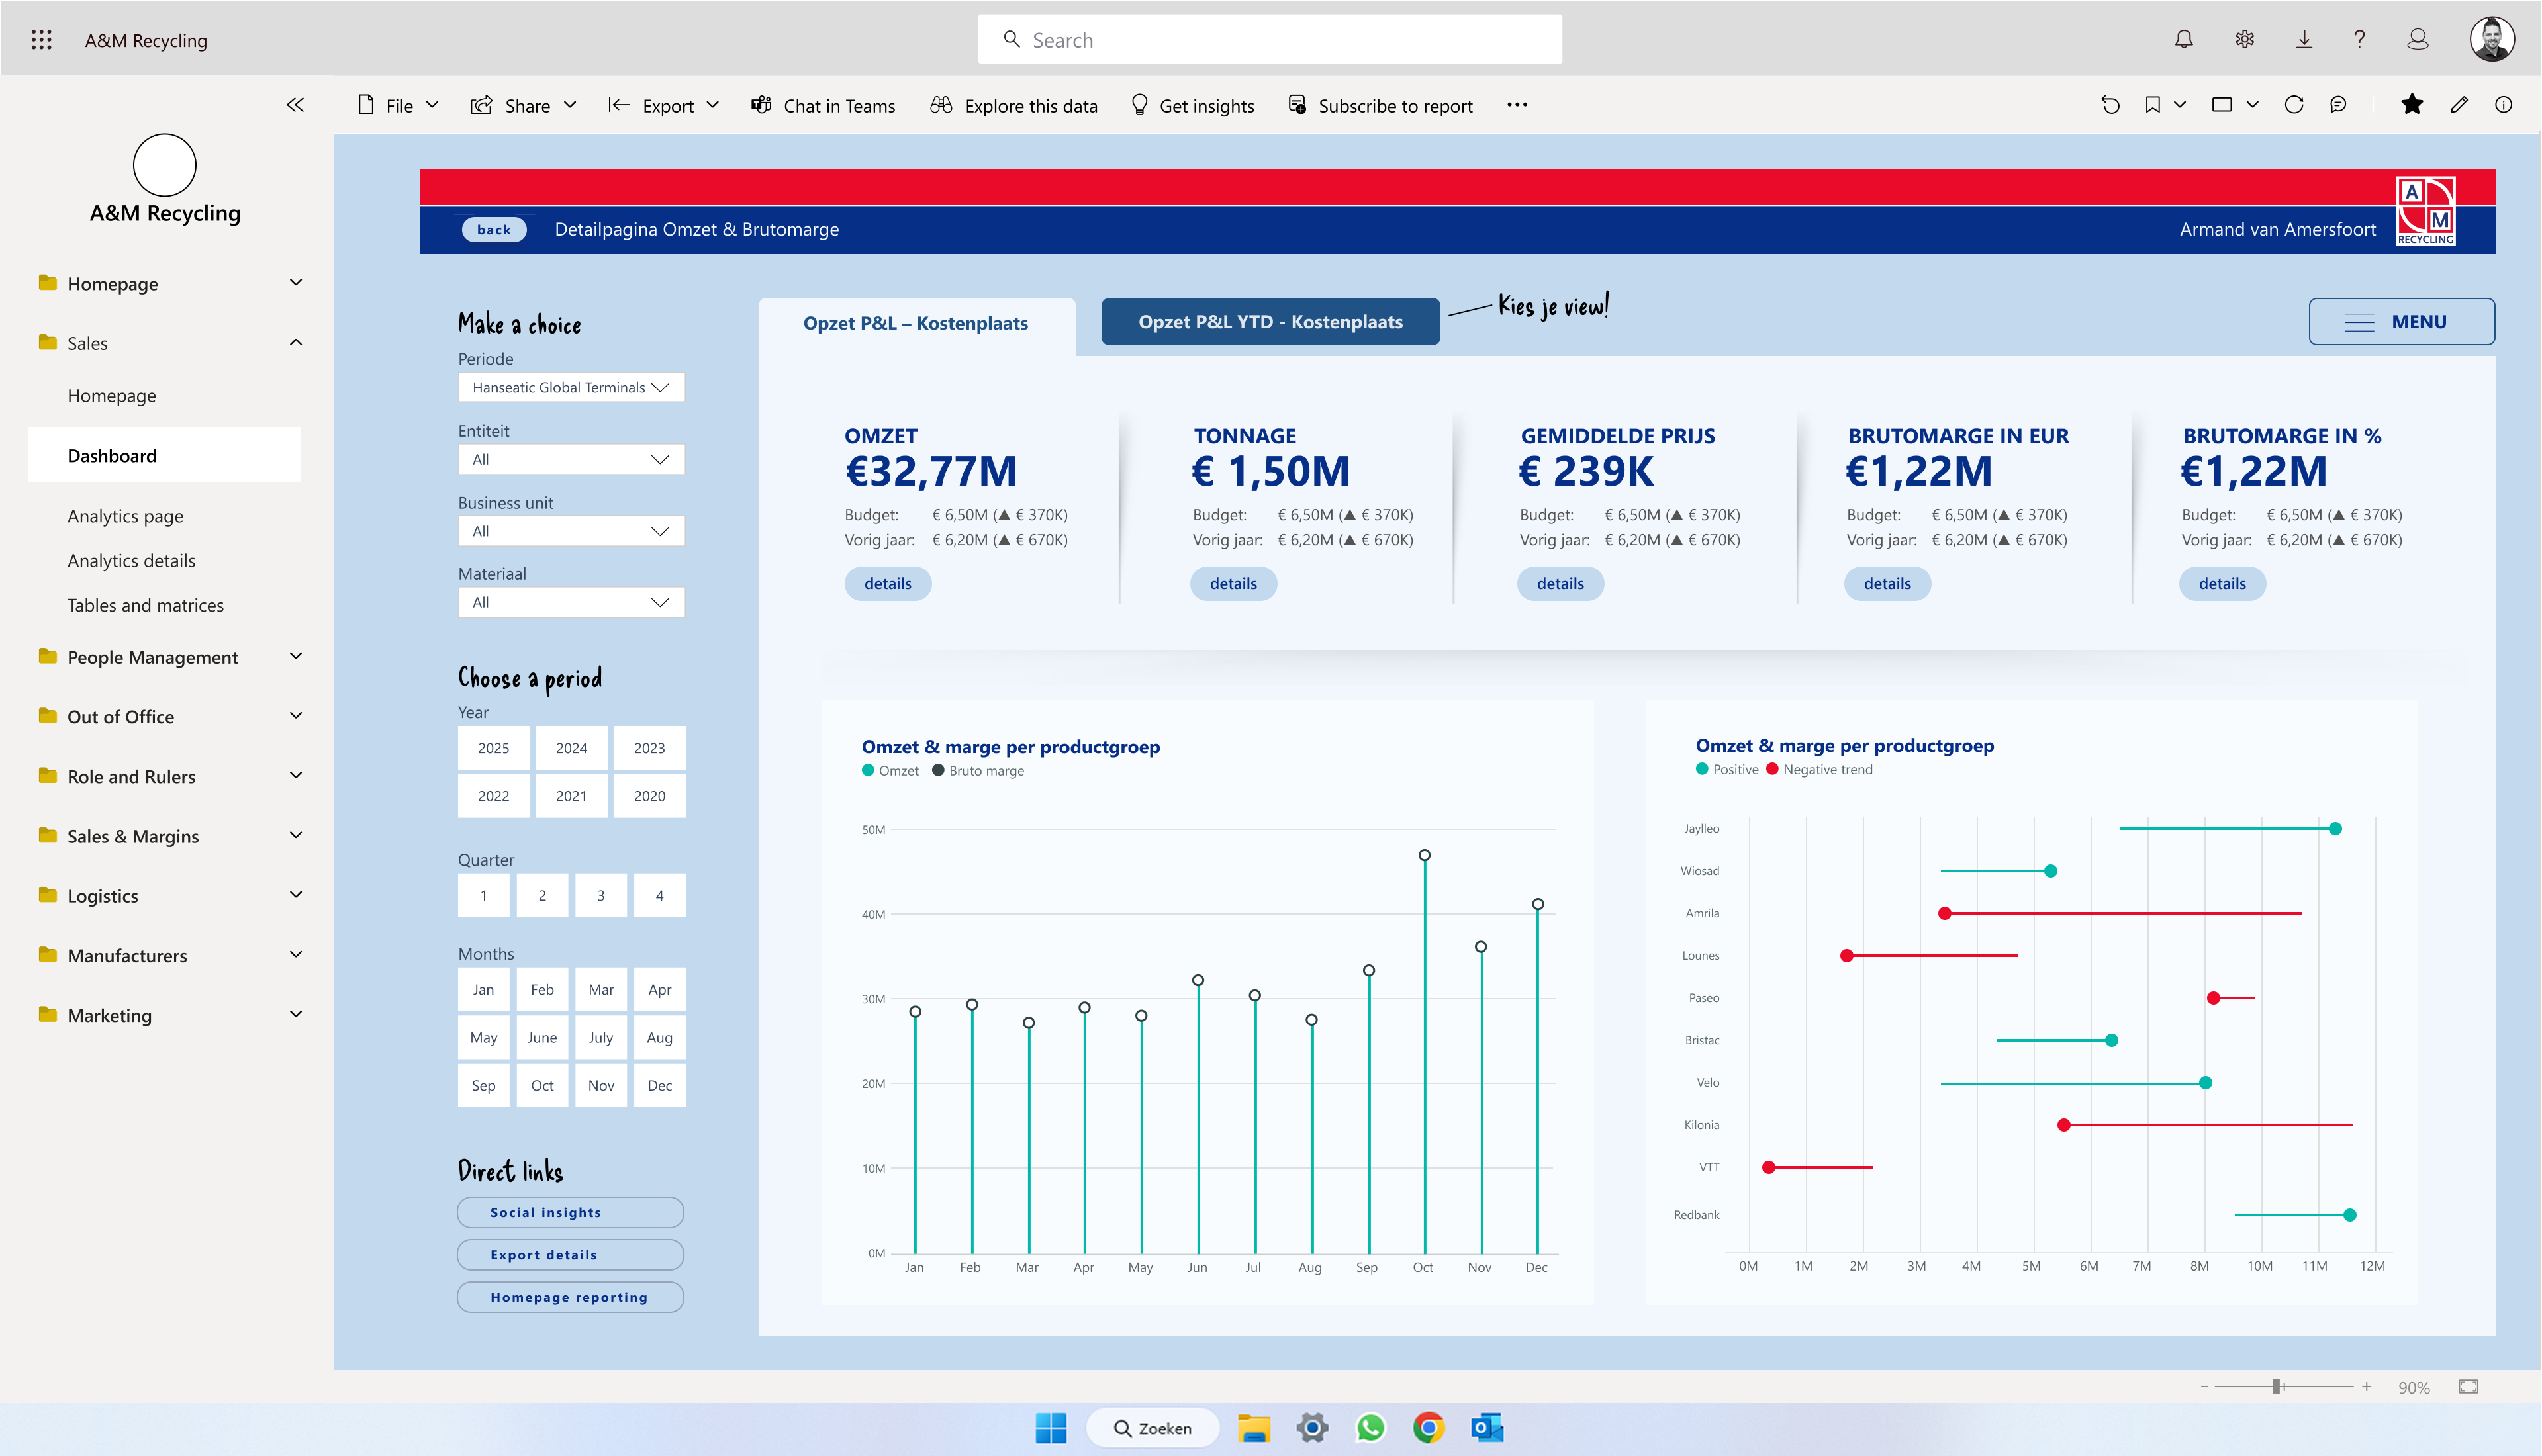Switch to Opzet P&L YTD - Kostenplaats tab
The image size is (2542, 1456).
click(1270, 322)
